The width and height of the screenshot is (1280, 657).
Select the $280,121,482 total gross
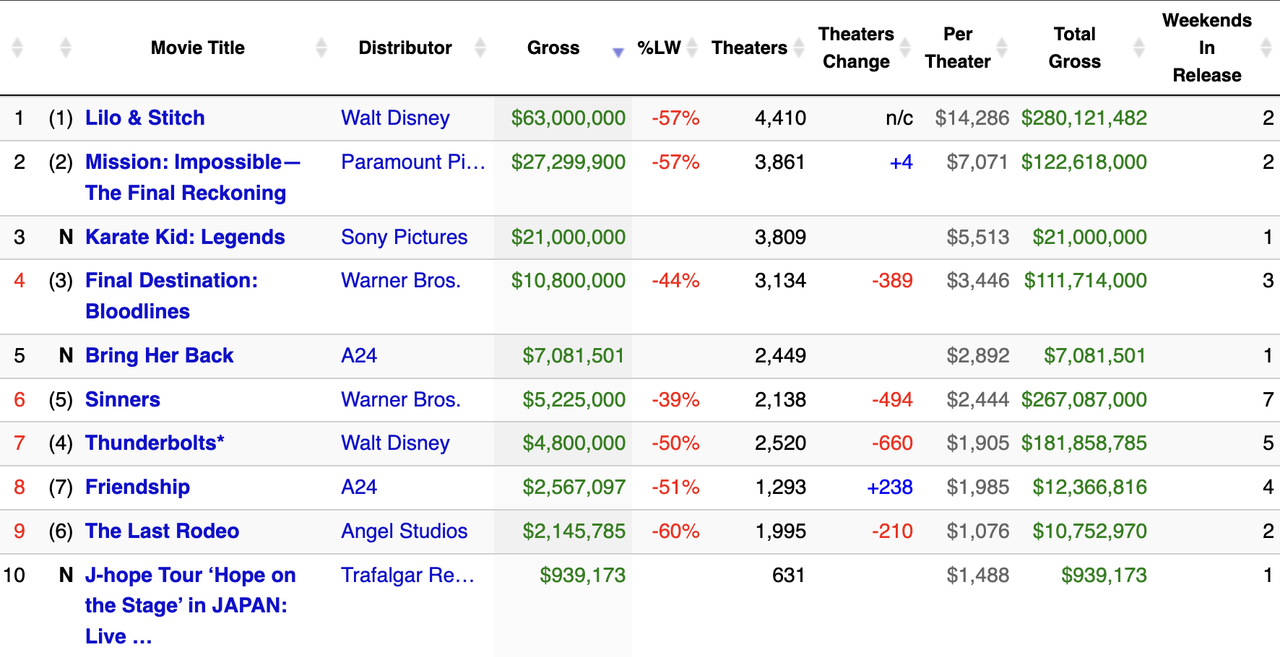(x=1084, y=118)
